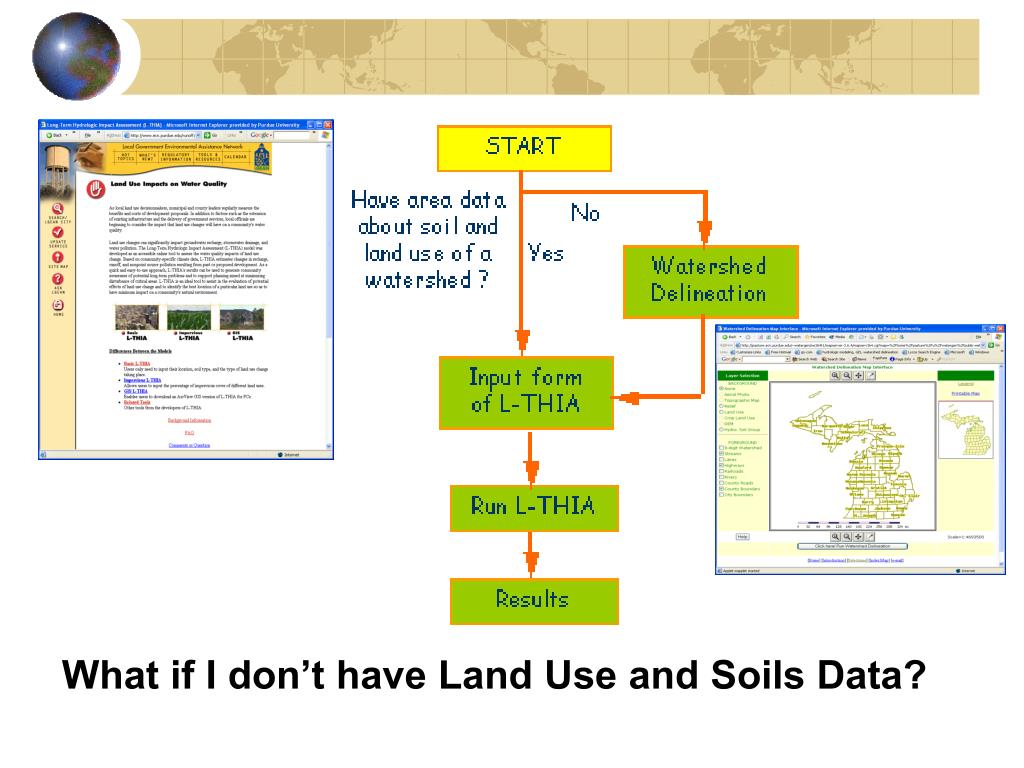The image size is (1024, 768).
Task: Click the zoom-in icon below the Michigan map
Action: (x=835, y=537)
